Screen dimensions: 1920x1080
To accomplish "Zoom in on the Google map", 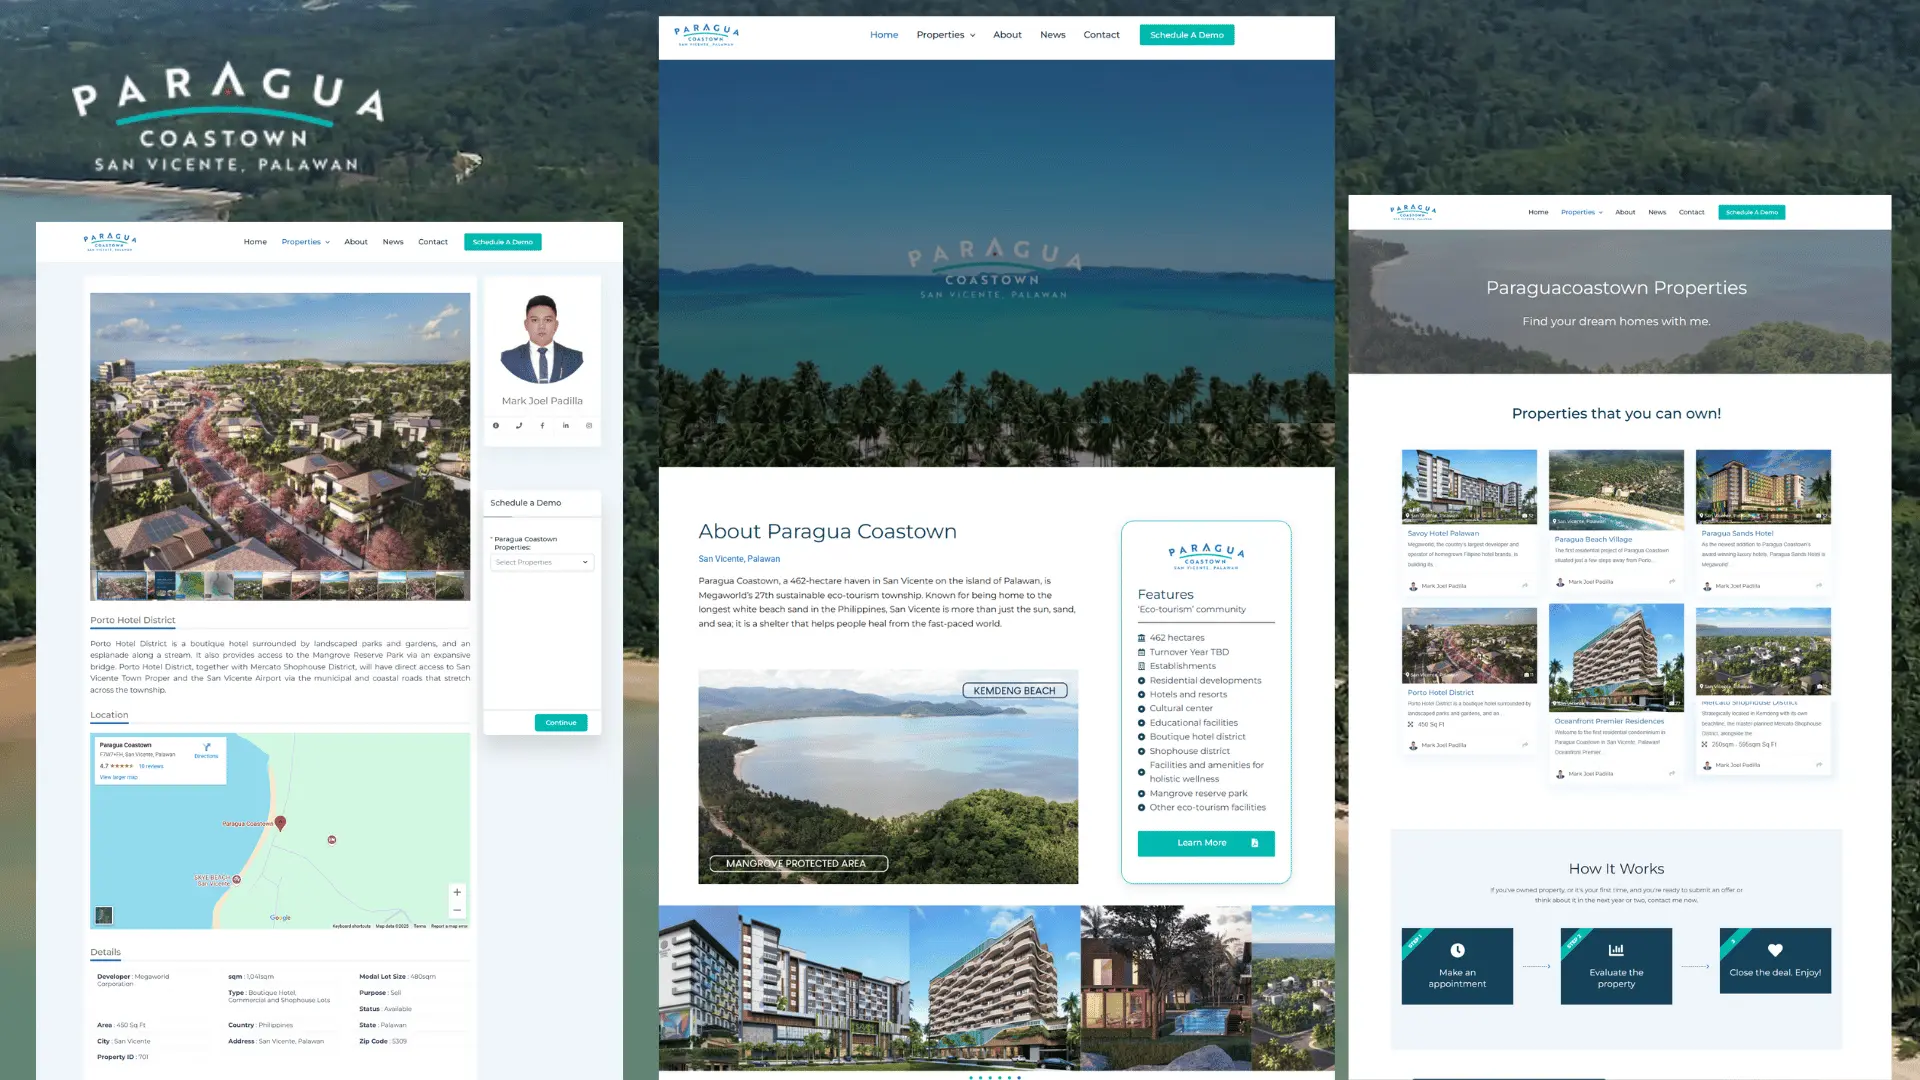I will click(x=457, y=892).
